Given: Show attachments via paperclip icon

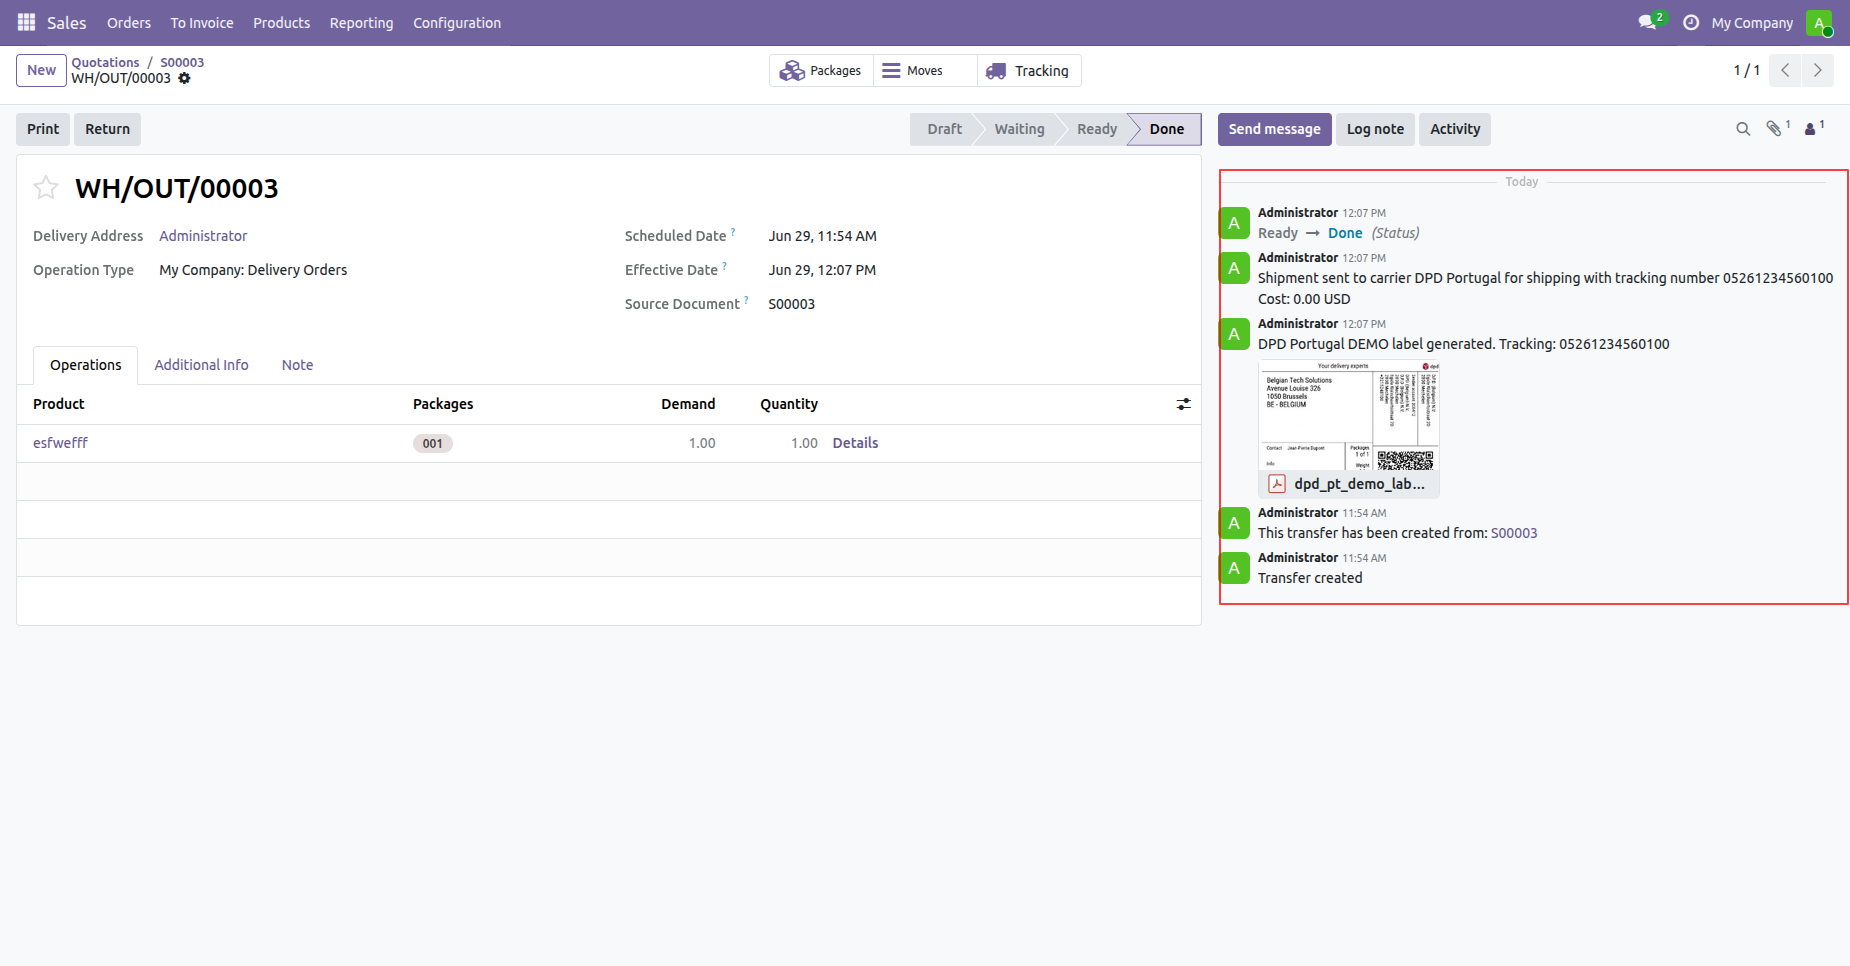Looking at the screenshot, I should (1777, 128).
